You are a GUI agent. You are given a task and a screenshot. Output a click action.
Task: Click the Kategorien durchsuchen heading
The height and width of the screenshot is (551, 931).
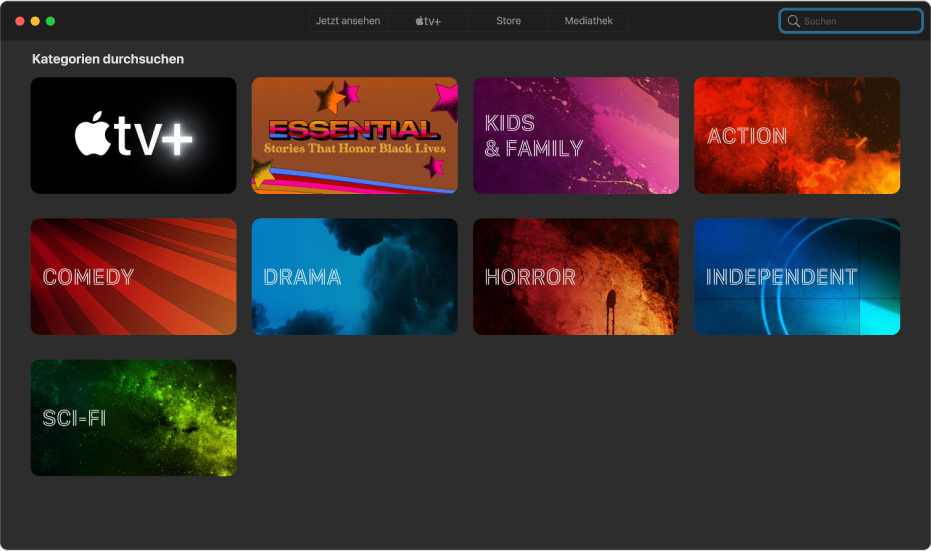point(108,59)
